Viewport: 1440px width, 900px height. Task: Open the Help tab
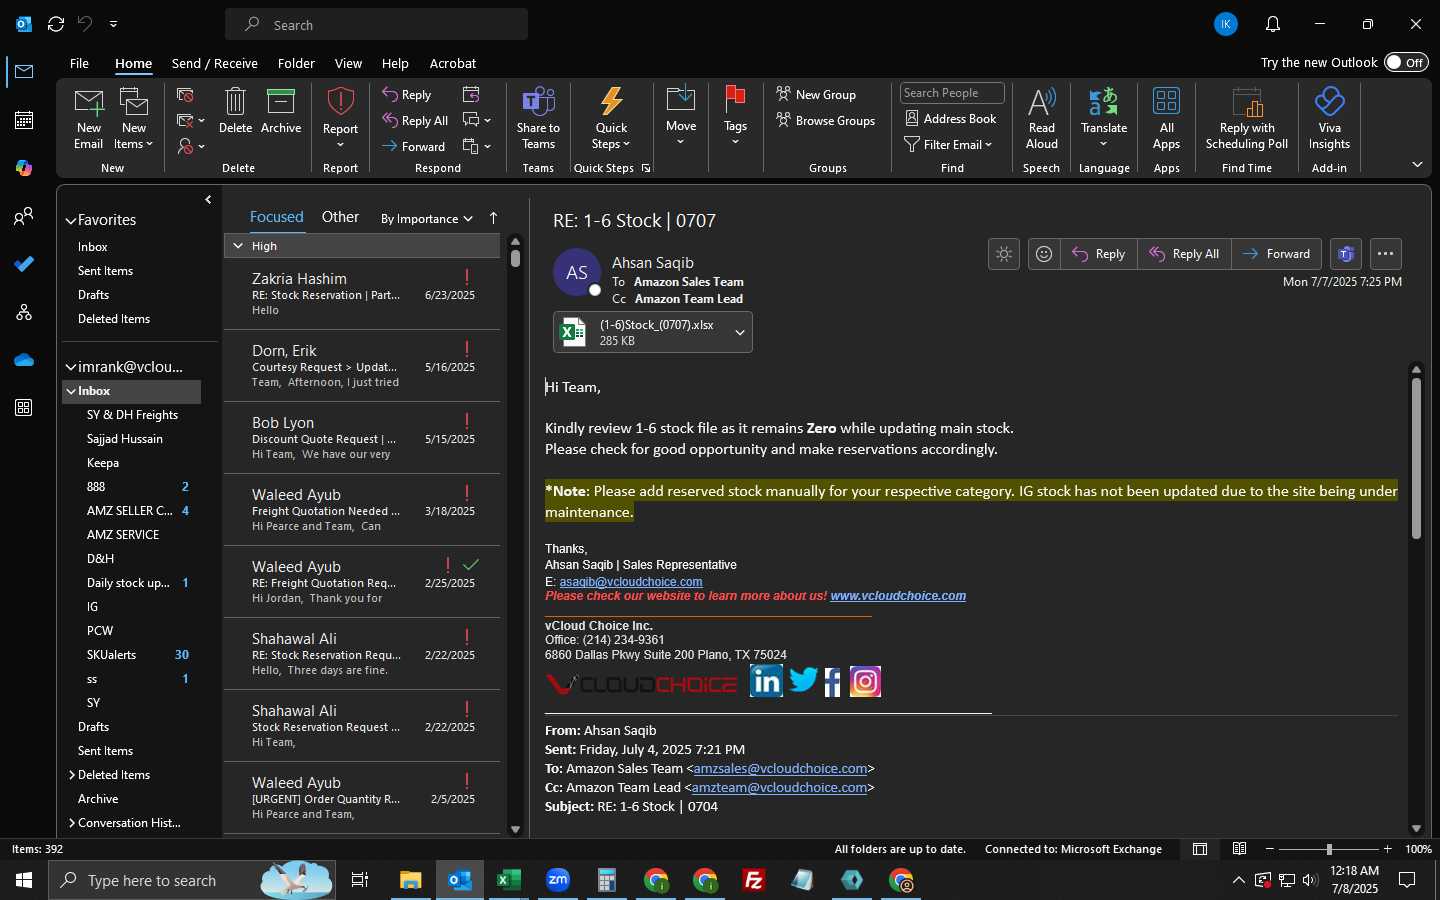[395, 63]
